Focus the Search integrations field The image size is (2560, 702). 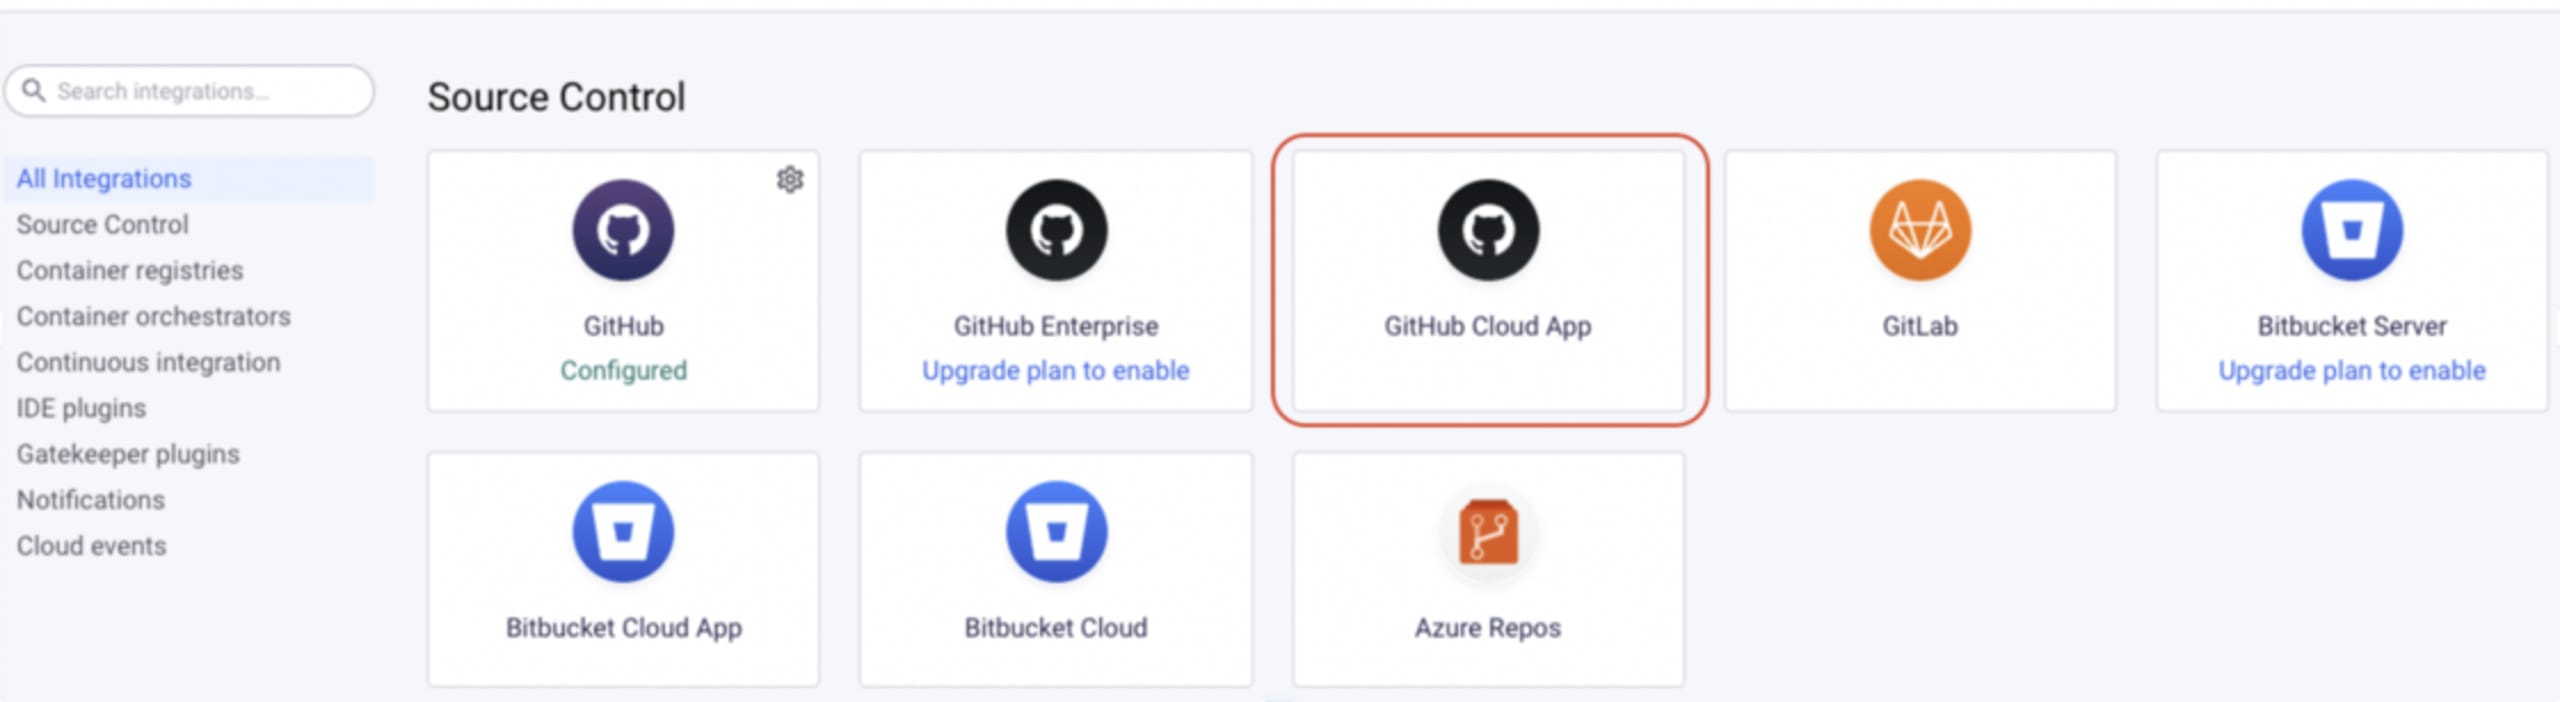pos(189,91)
